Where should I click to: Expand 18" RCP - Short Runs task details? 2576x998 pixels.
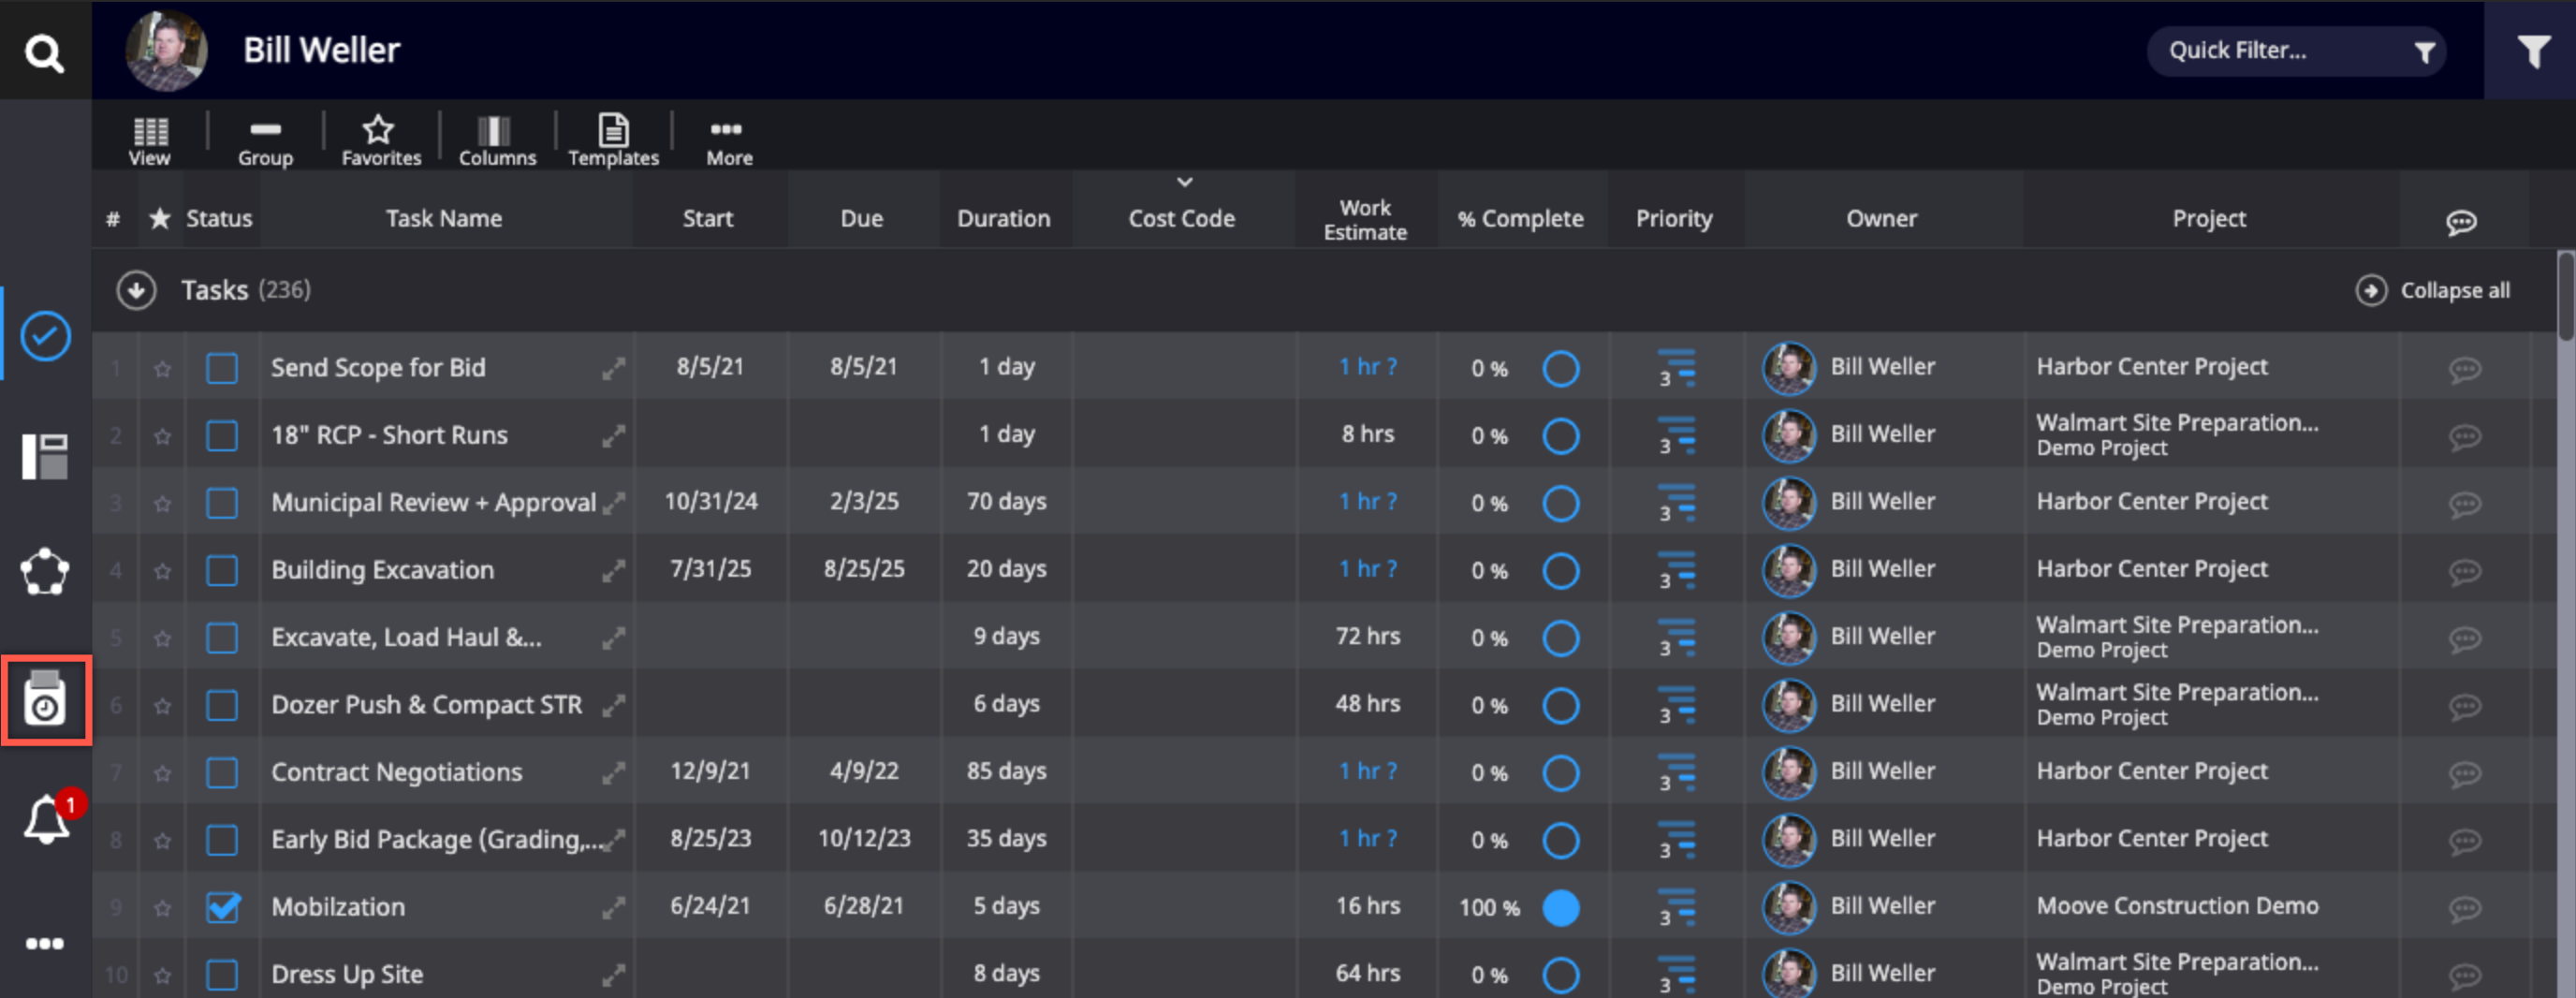[x=613, y=436]
